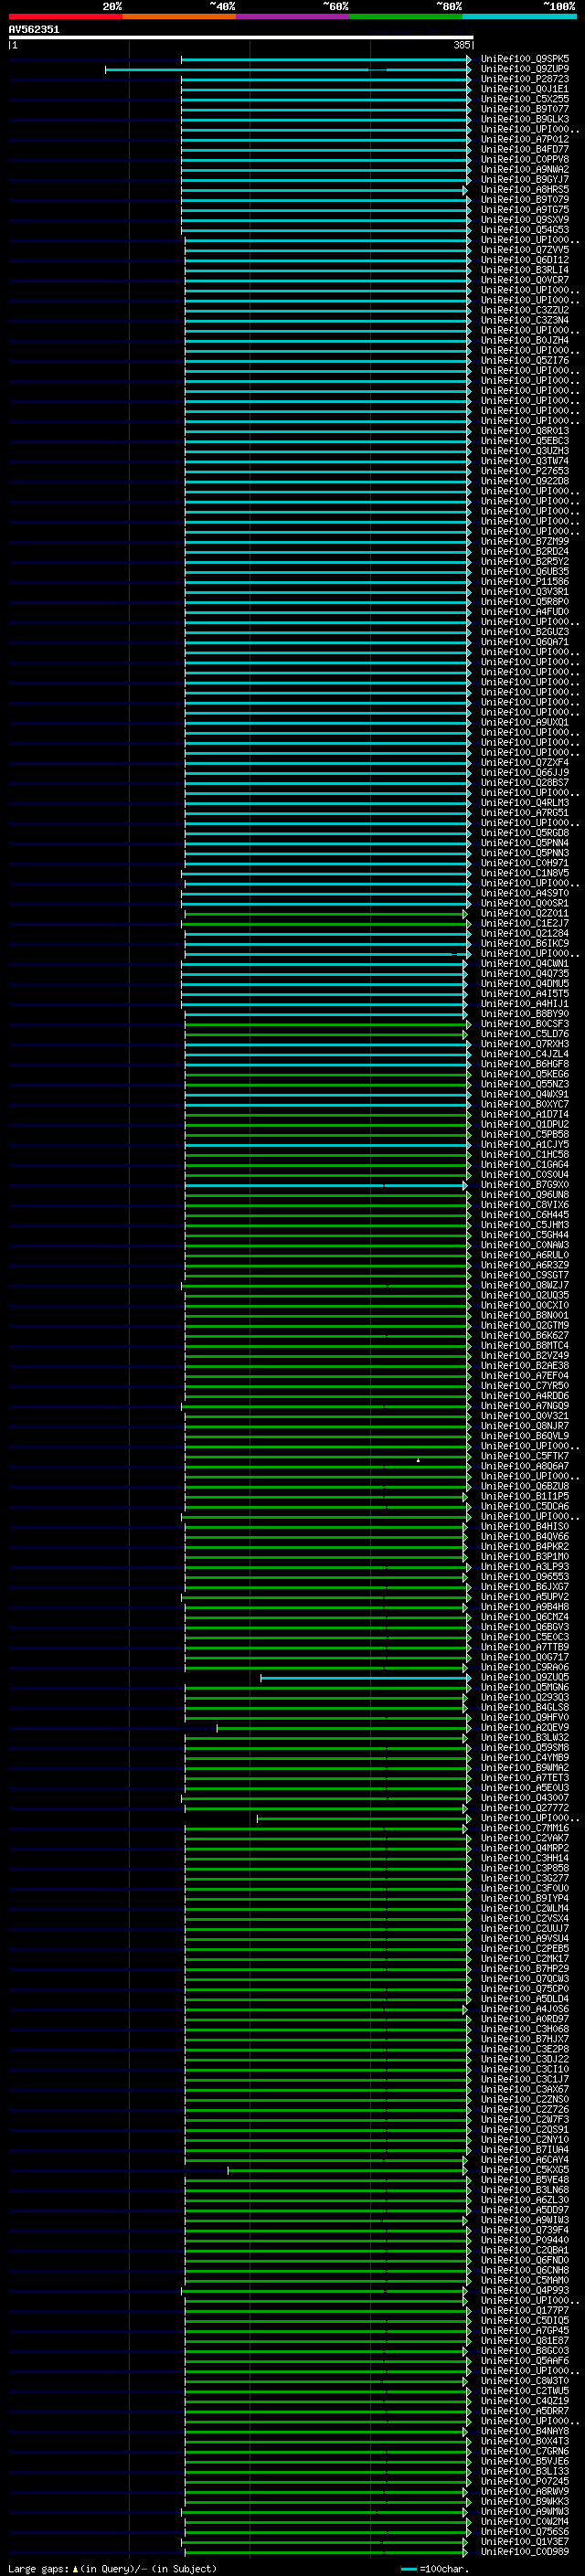The height and width of the screenshot is (2576, 585).
Task: Pick the UniRef100_C8W3T0 label
Action: tap(525, 2381)
